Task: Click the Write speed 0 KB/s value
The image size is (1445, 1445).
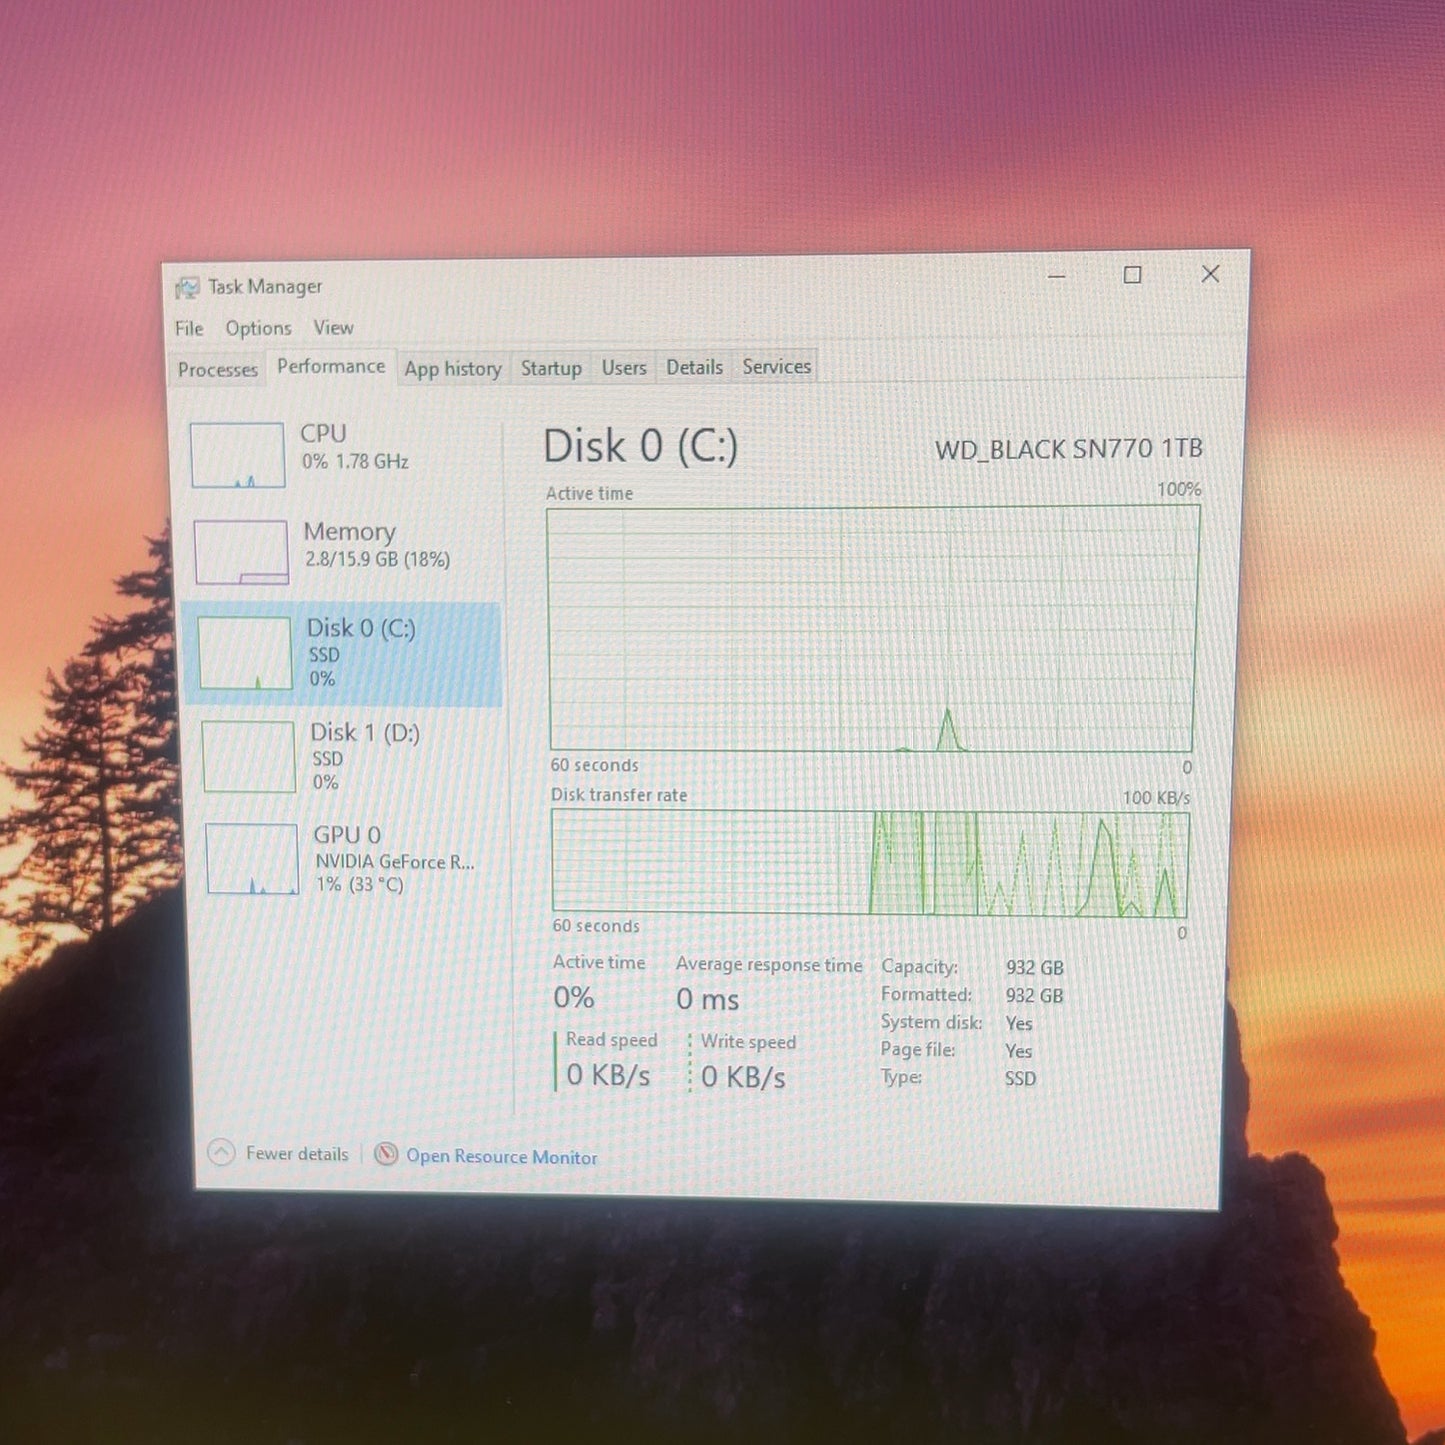Action: coord(743,1077)
